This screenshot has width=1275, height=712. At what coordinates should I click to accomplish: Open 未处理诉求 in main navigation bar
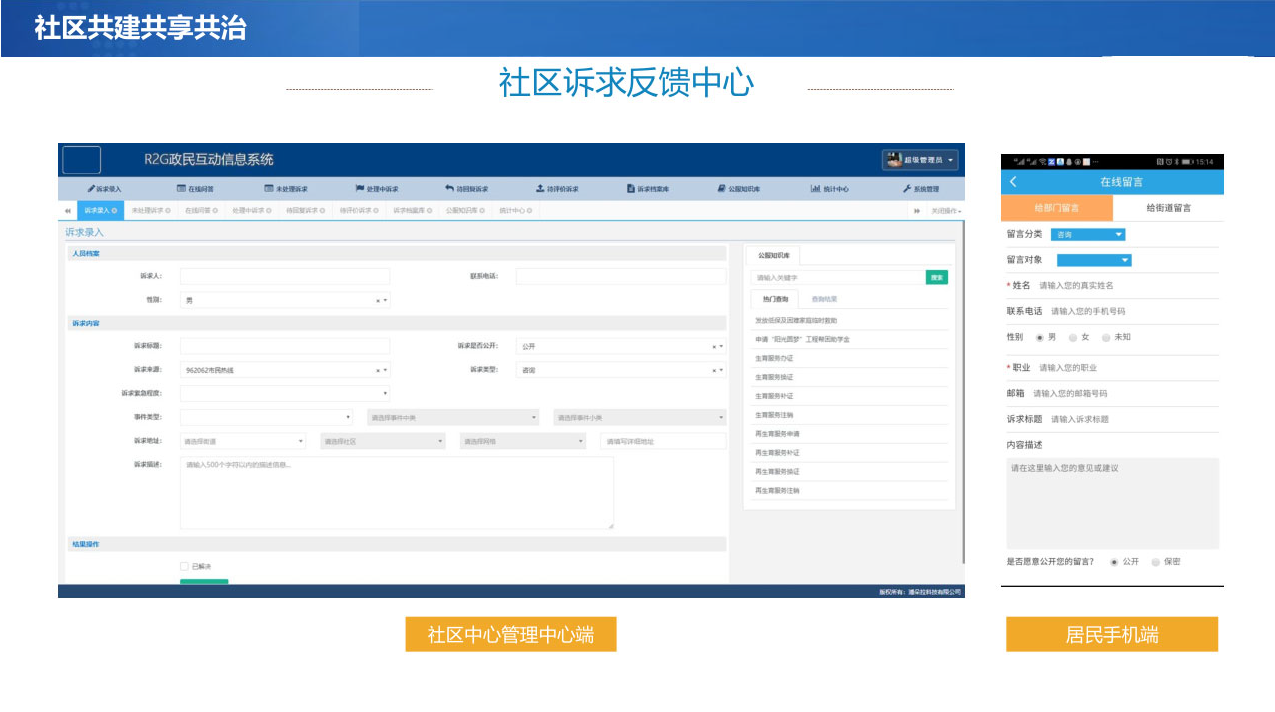pyautogui.click(x=286, y=189)
